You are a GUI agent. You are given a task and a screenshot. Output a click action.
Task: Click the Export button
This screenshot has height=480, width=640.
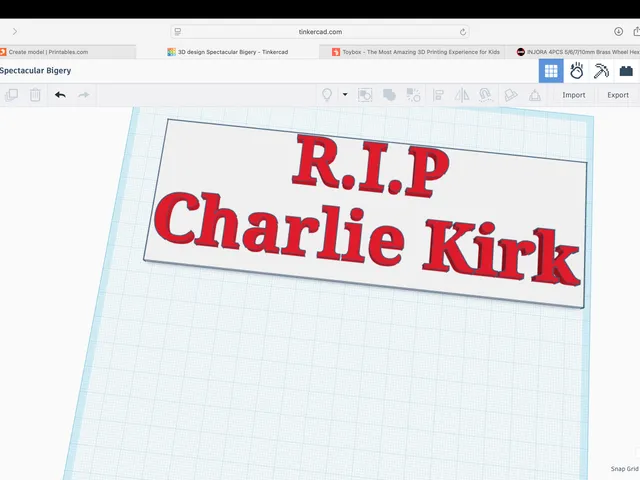[x=618, y=95]
